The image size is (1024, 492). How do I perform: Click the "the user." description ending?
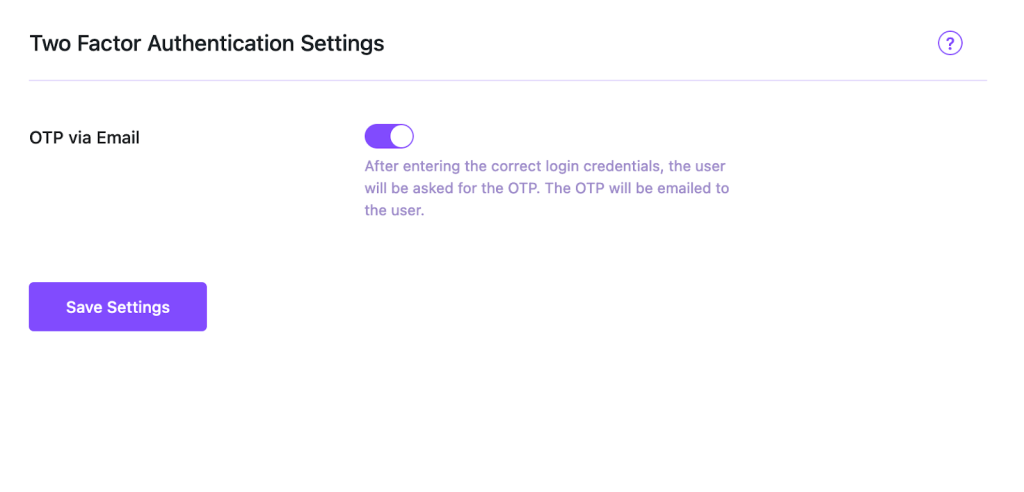coord(395,210)
